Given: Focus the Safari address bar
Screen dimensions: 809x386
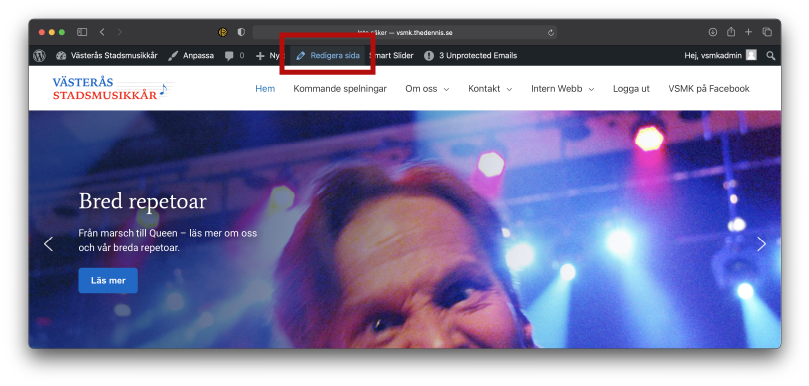Looking at the screenshot, I should (x=404, y=32).
